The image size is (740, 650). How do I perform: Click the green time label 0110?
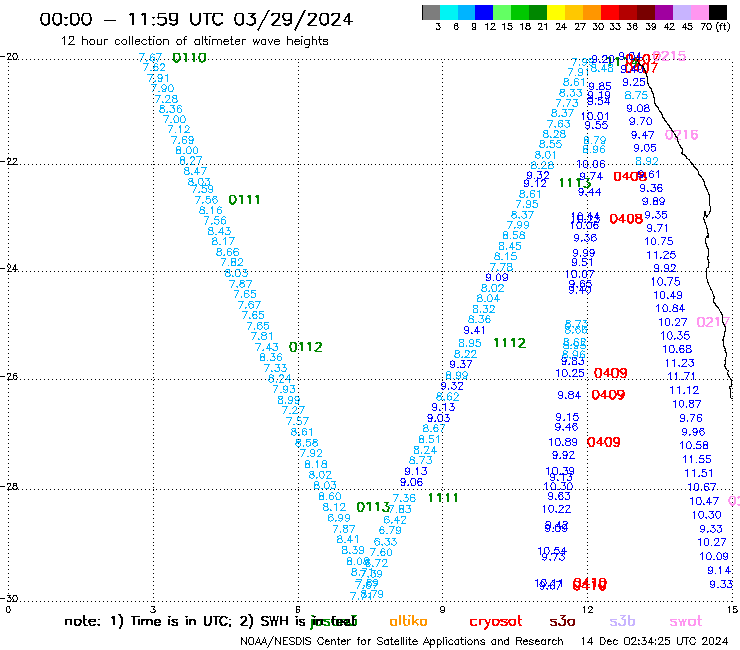[x=189, y=58]
